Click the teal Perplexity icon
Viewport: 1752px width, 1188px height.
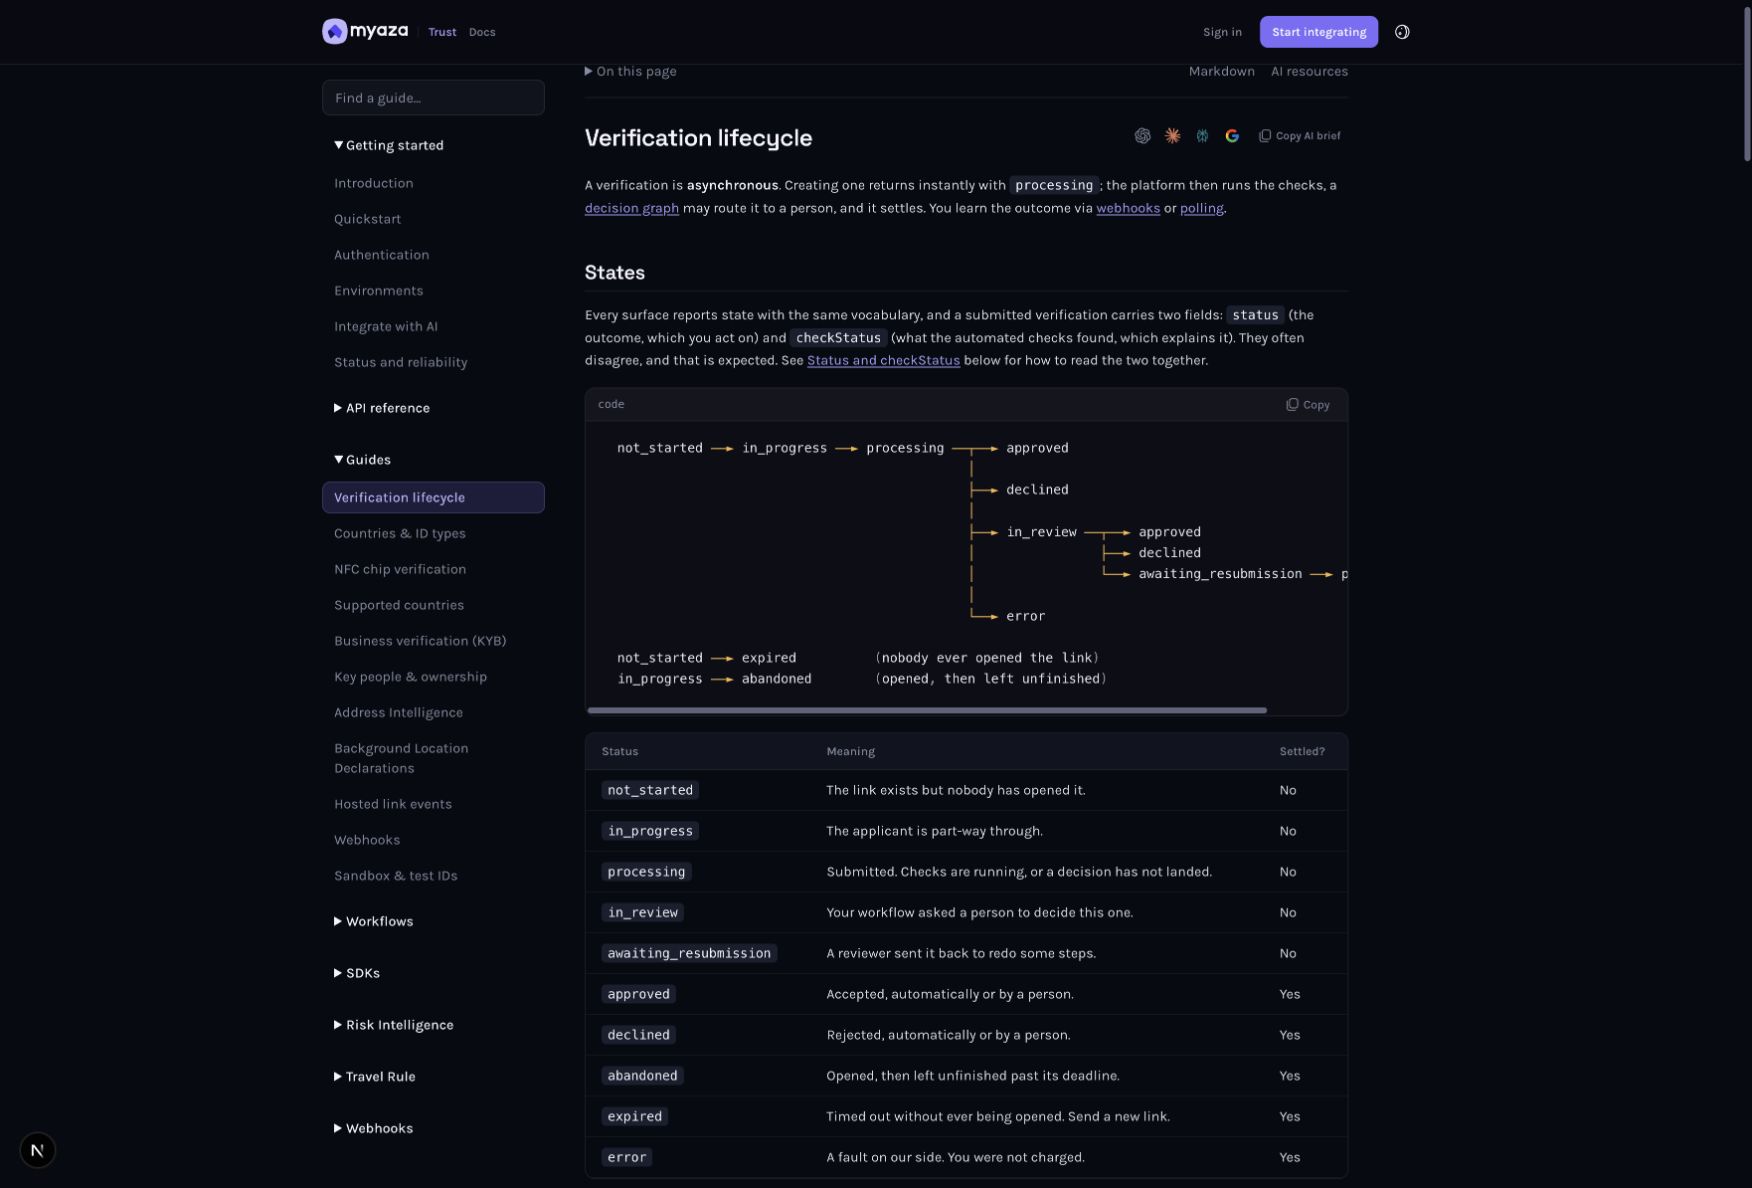tap(1202, 136)
